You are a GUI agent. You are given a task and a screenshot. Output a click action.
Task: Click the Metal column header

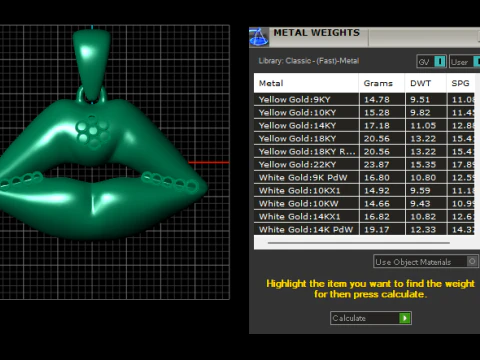(x=306, y=83)
